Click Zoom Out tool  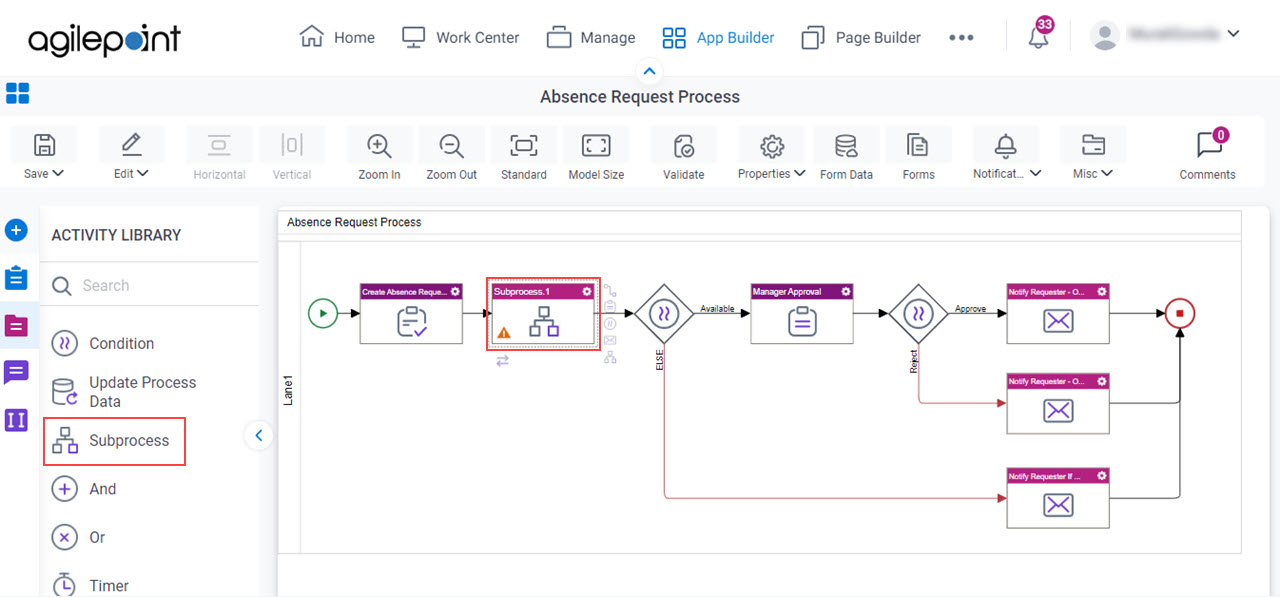(451, 156)
